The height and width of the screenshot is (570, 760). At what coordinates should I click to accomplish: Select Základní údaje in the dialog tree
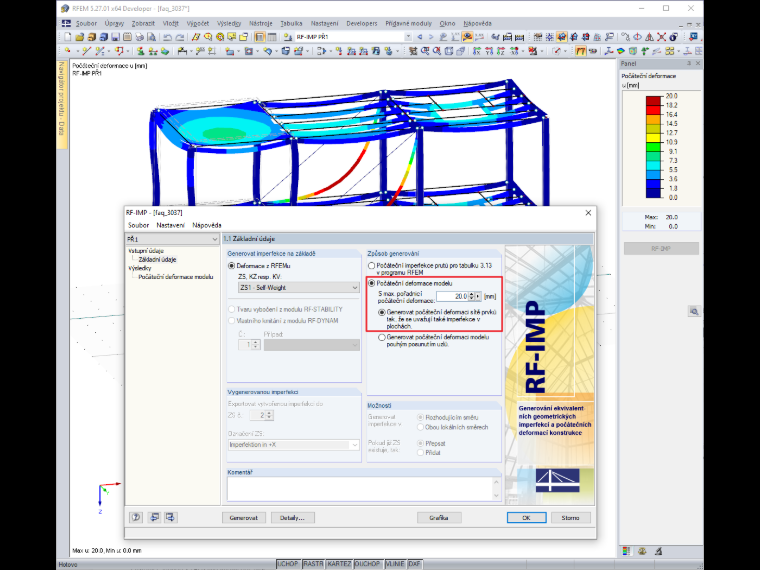[x=158, y=259]
